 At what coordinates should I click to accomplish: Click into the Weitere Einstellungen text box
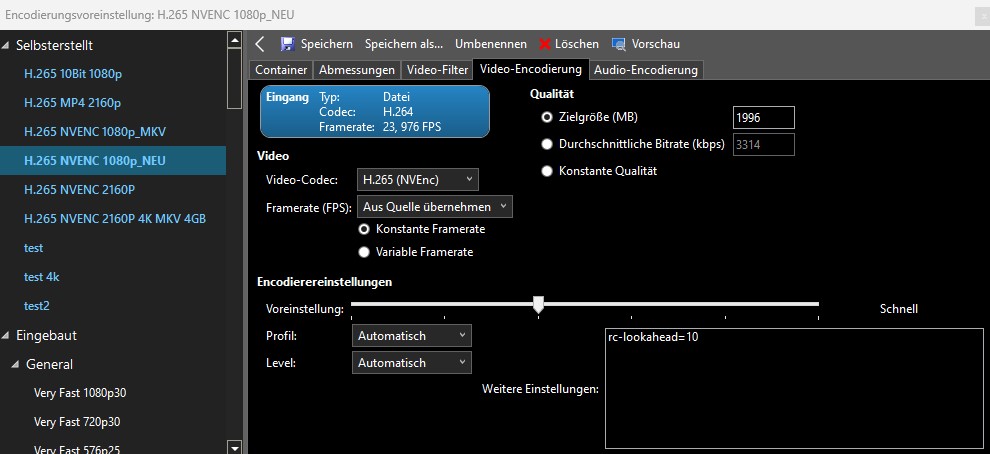[794, 388]
